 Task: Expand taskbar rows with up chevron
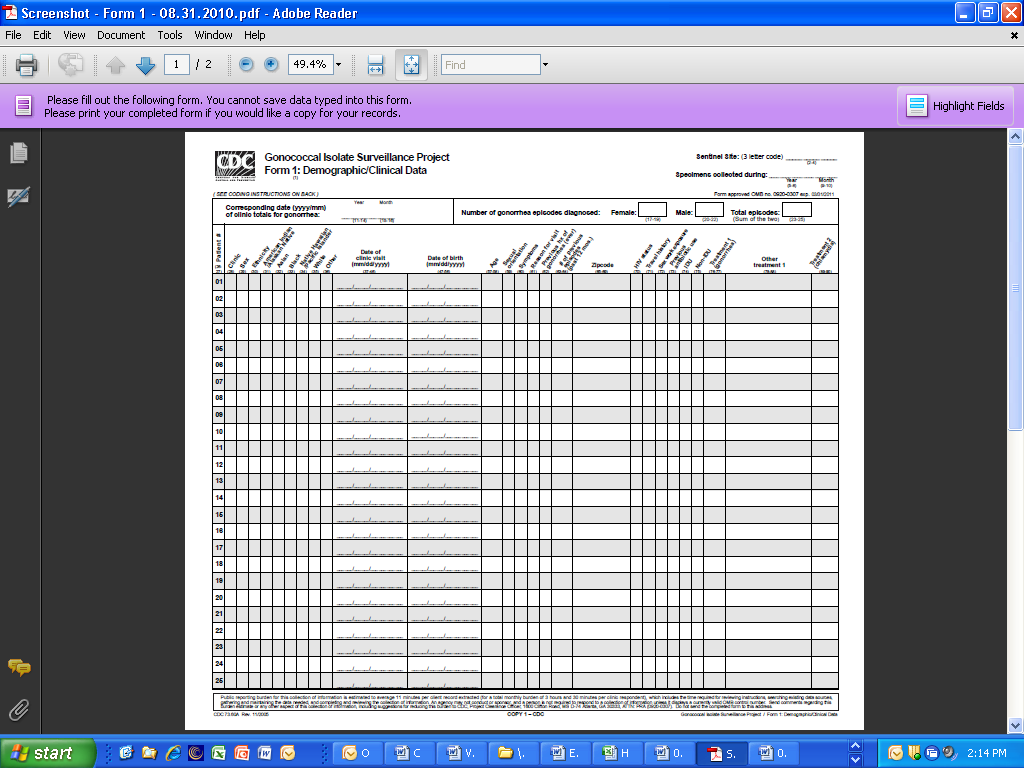point(855,746)
